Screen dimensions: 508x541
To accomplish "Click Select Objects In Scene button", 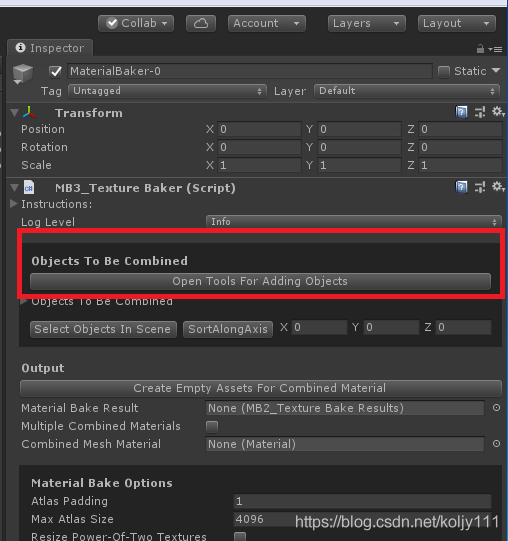I will (103, 329).
